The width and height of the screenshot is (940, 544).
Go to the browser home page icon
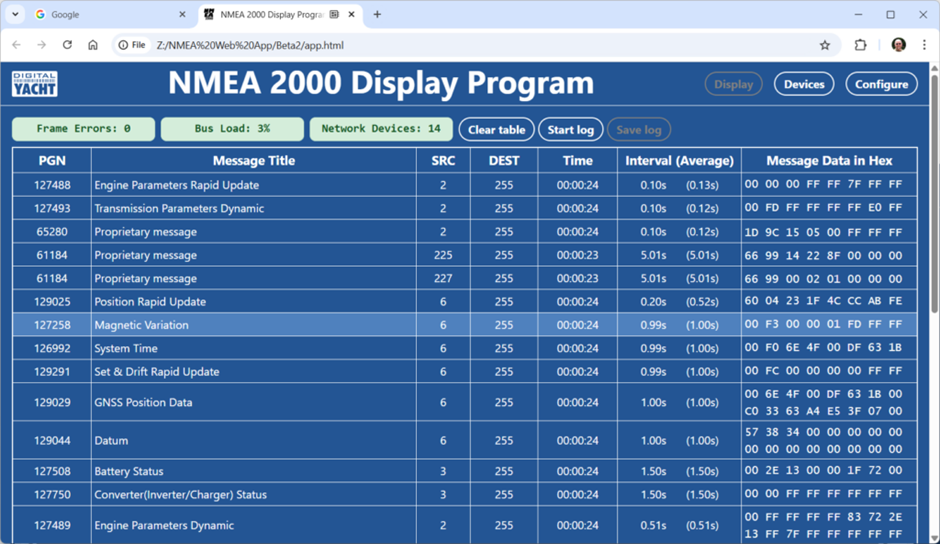click(93, 45)
